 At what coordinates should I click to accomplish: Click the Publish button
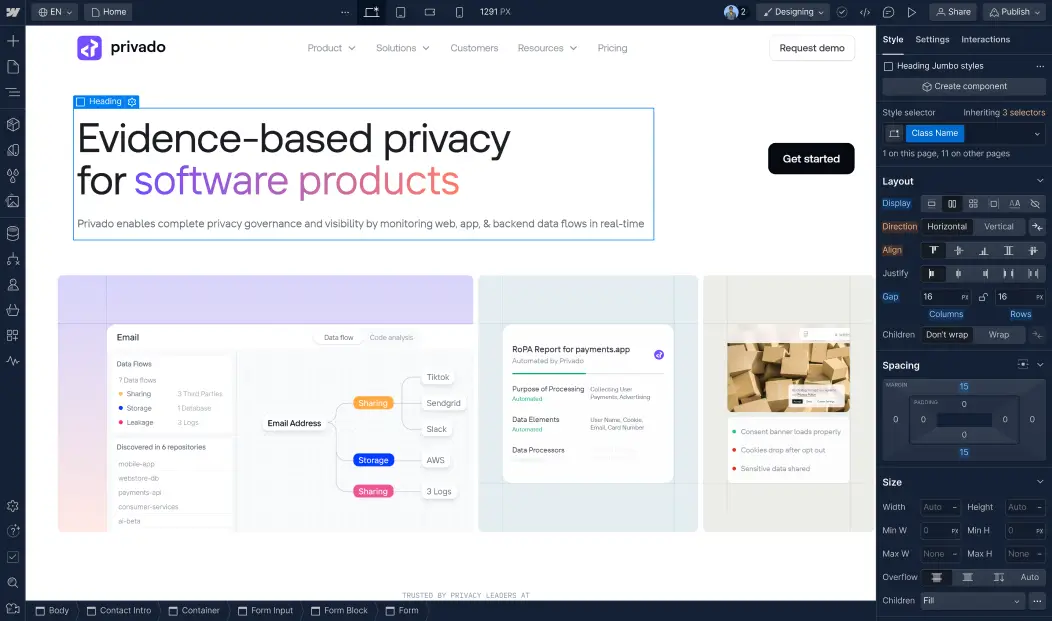click(1014, 12)
